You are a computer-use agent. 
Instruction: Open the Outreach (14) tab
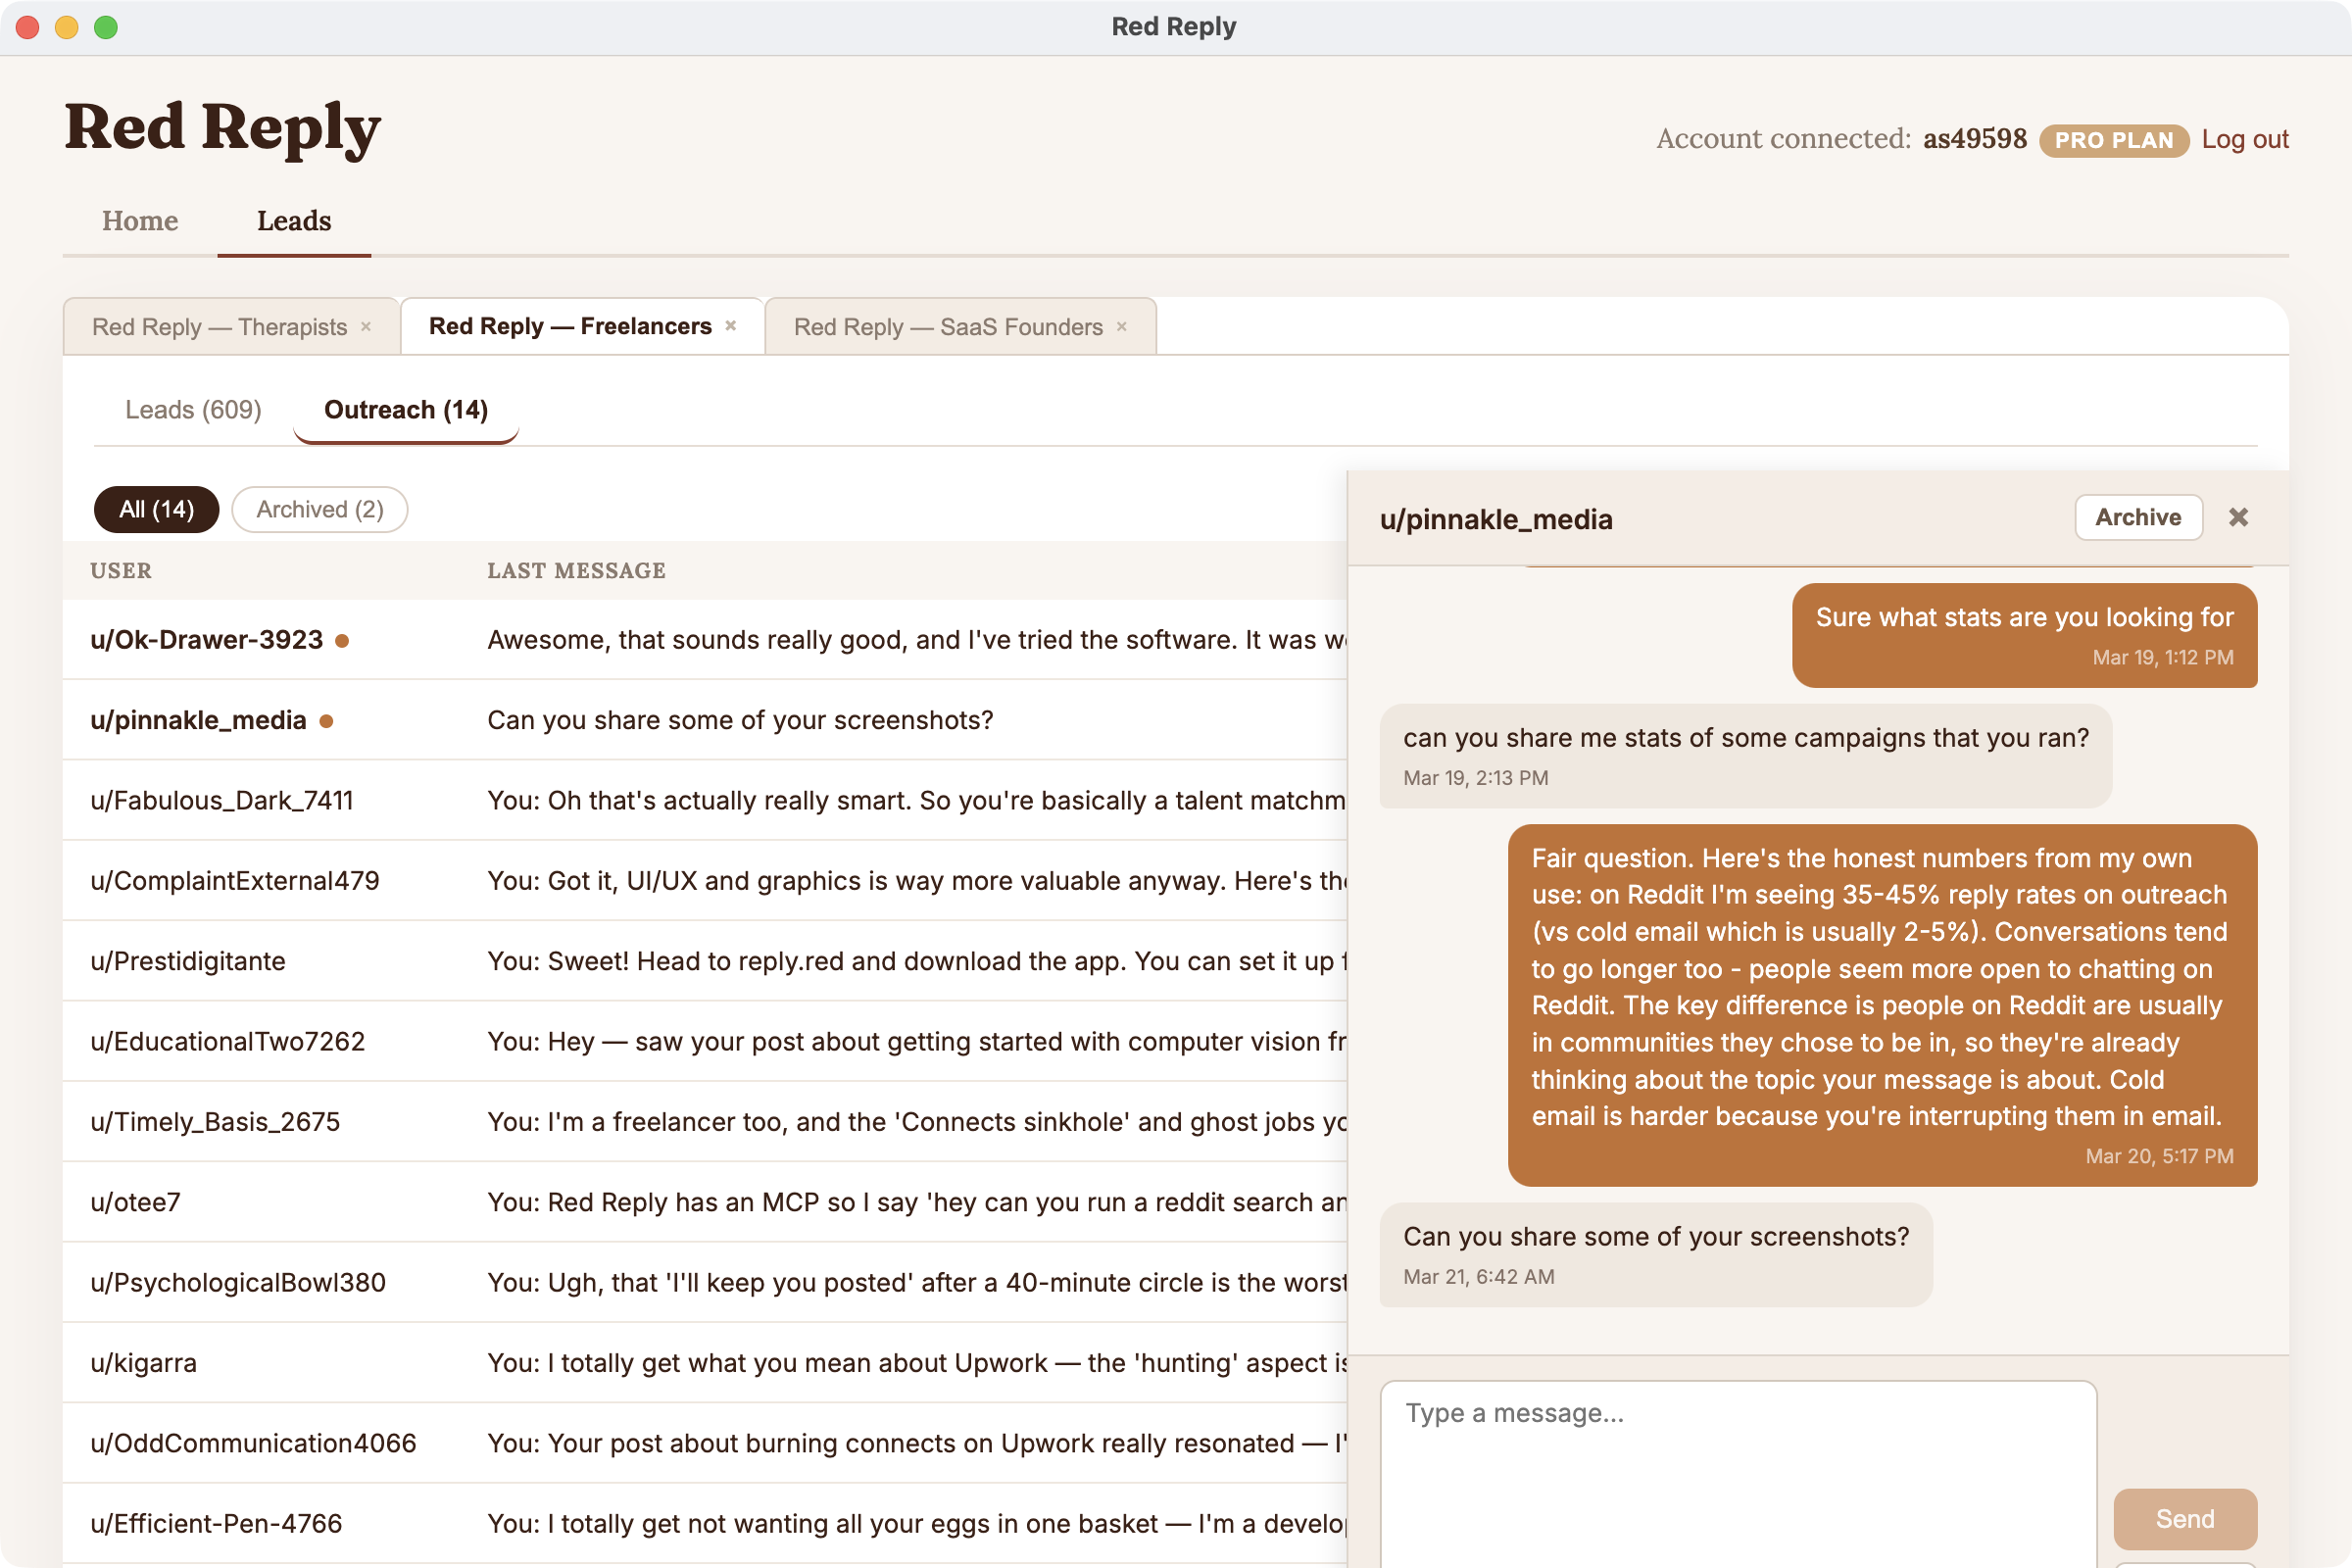click(405, 409)
